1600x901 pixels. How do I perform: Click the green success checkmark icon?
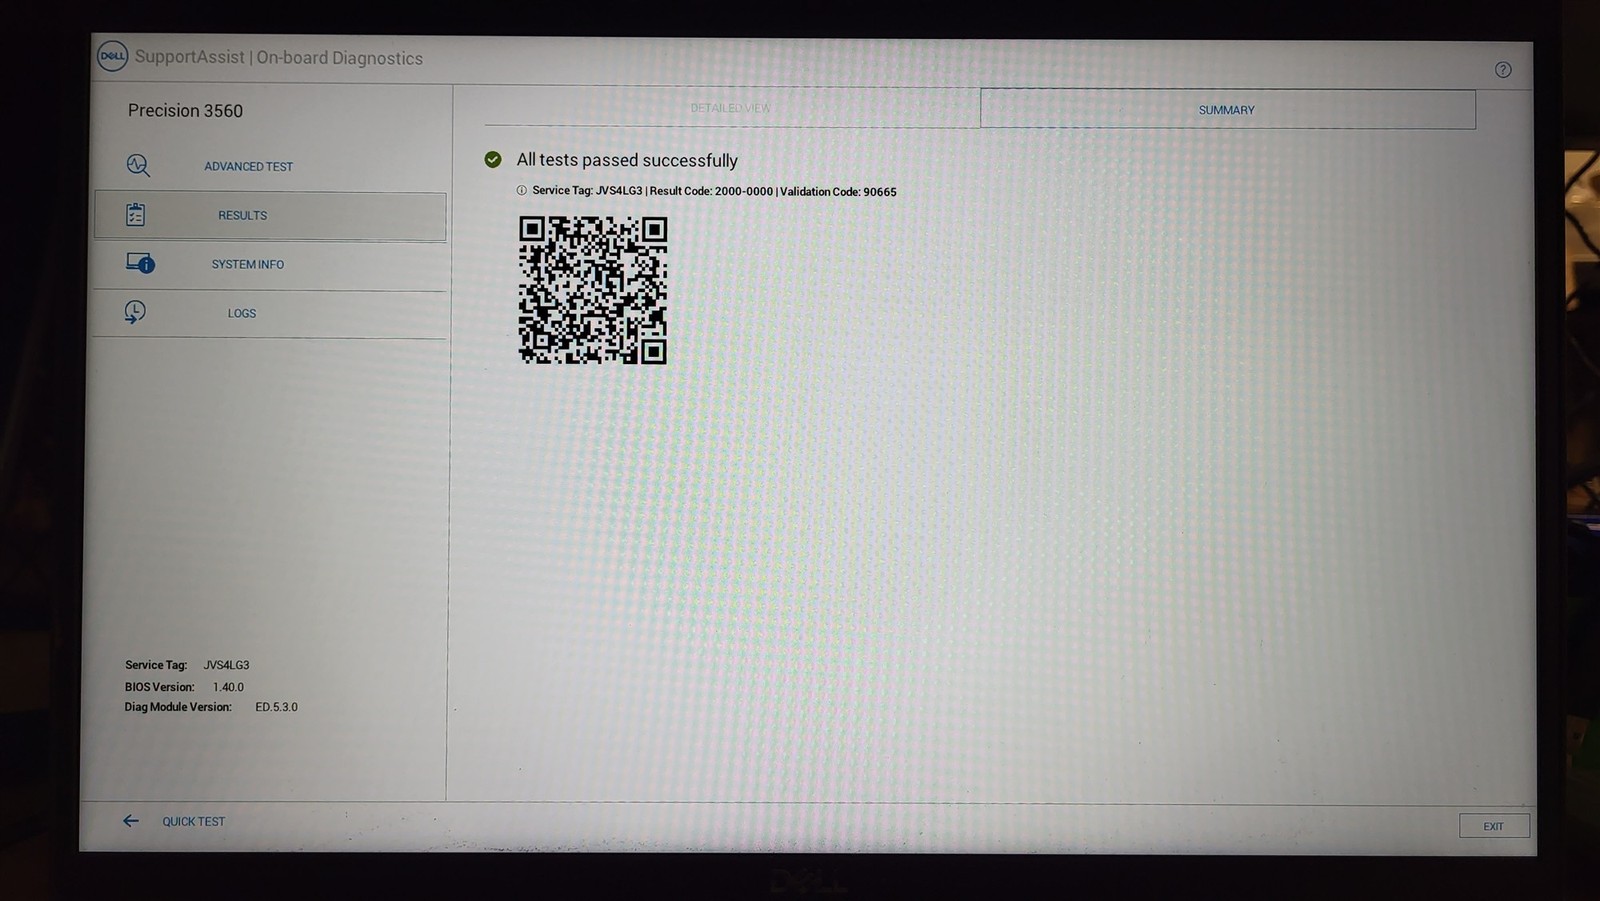click(x=493, y=159)
